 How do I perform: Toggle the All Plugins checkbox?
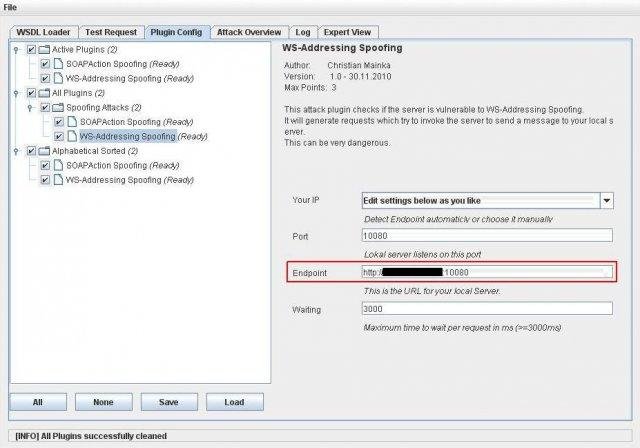31,93
